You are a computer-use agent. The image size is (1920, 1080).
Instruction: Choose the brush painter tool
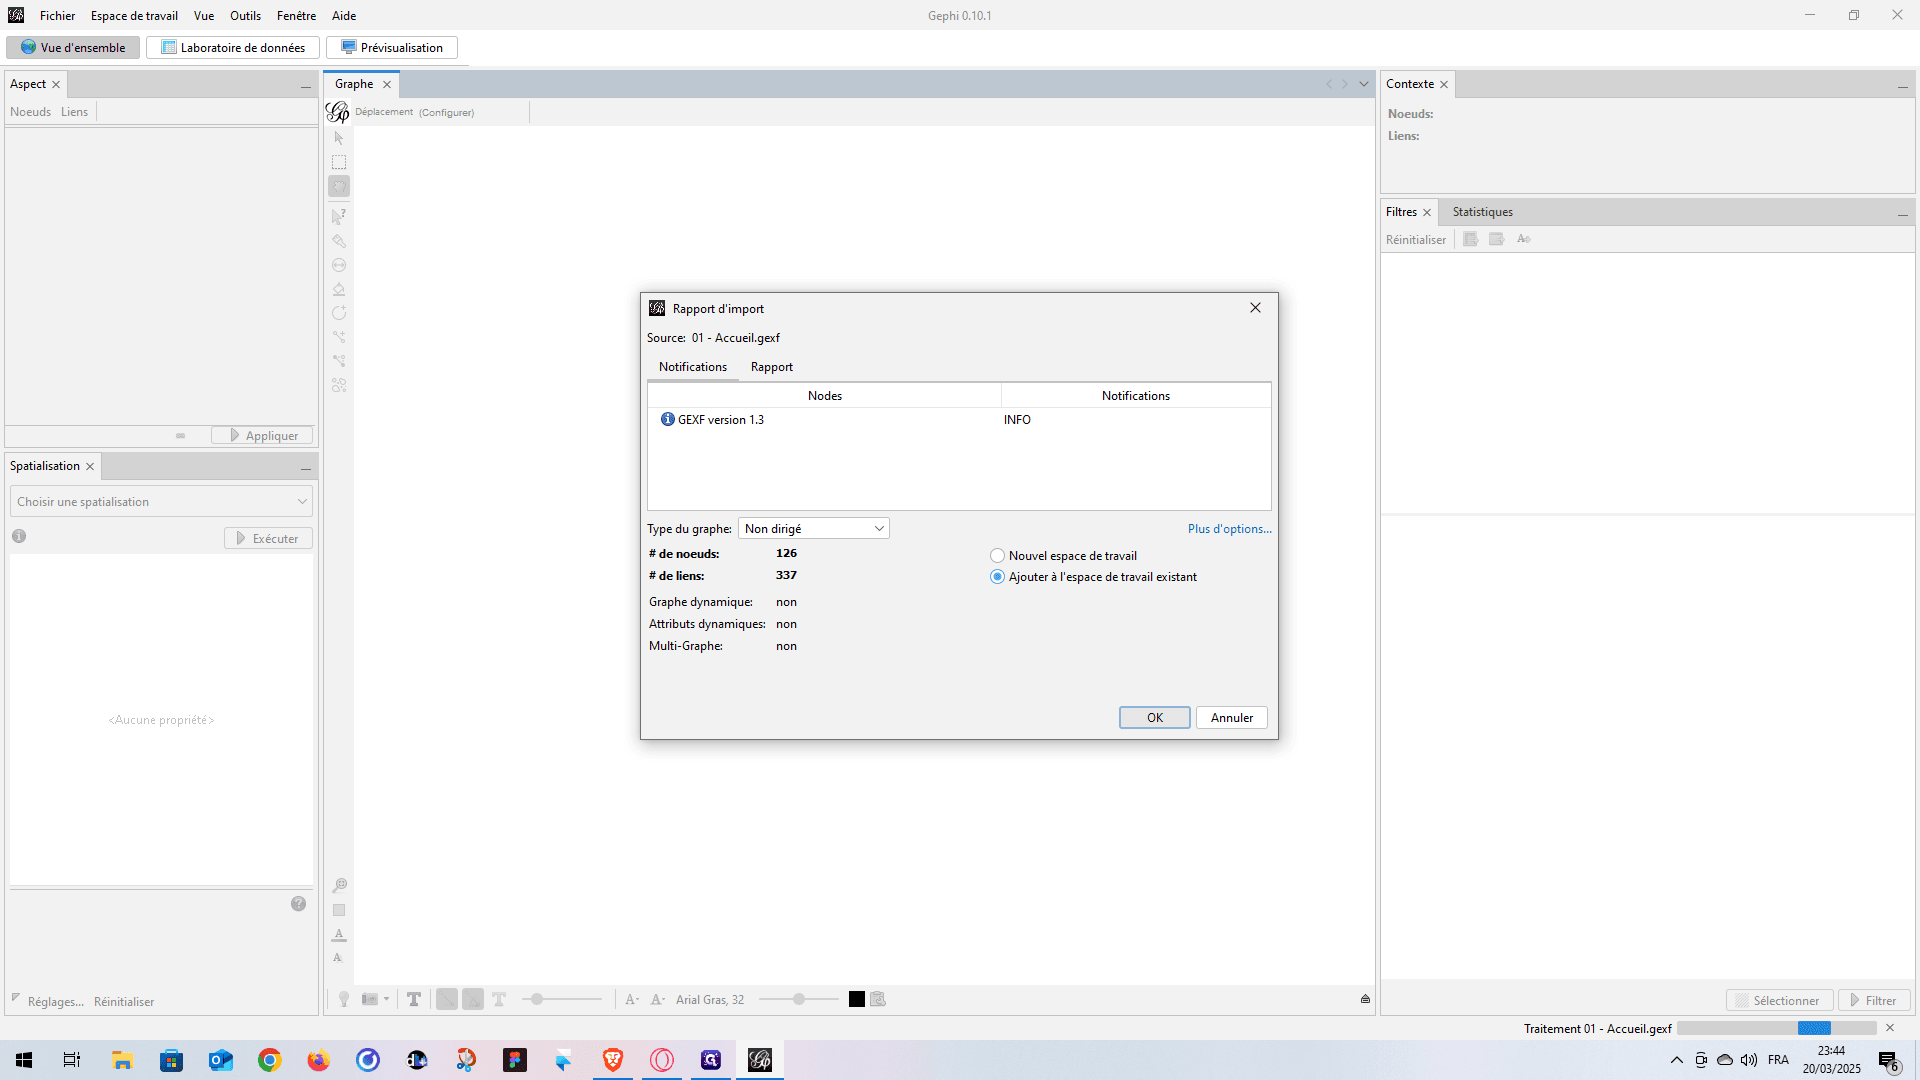pyautogui.click(x=339, y=241)
